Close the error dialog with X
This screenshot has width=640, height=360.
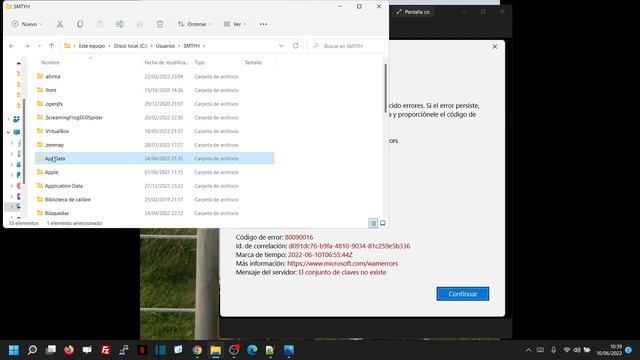tap(495, 47)
